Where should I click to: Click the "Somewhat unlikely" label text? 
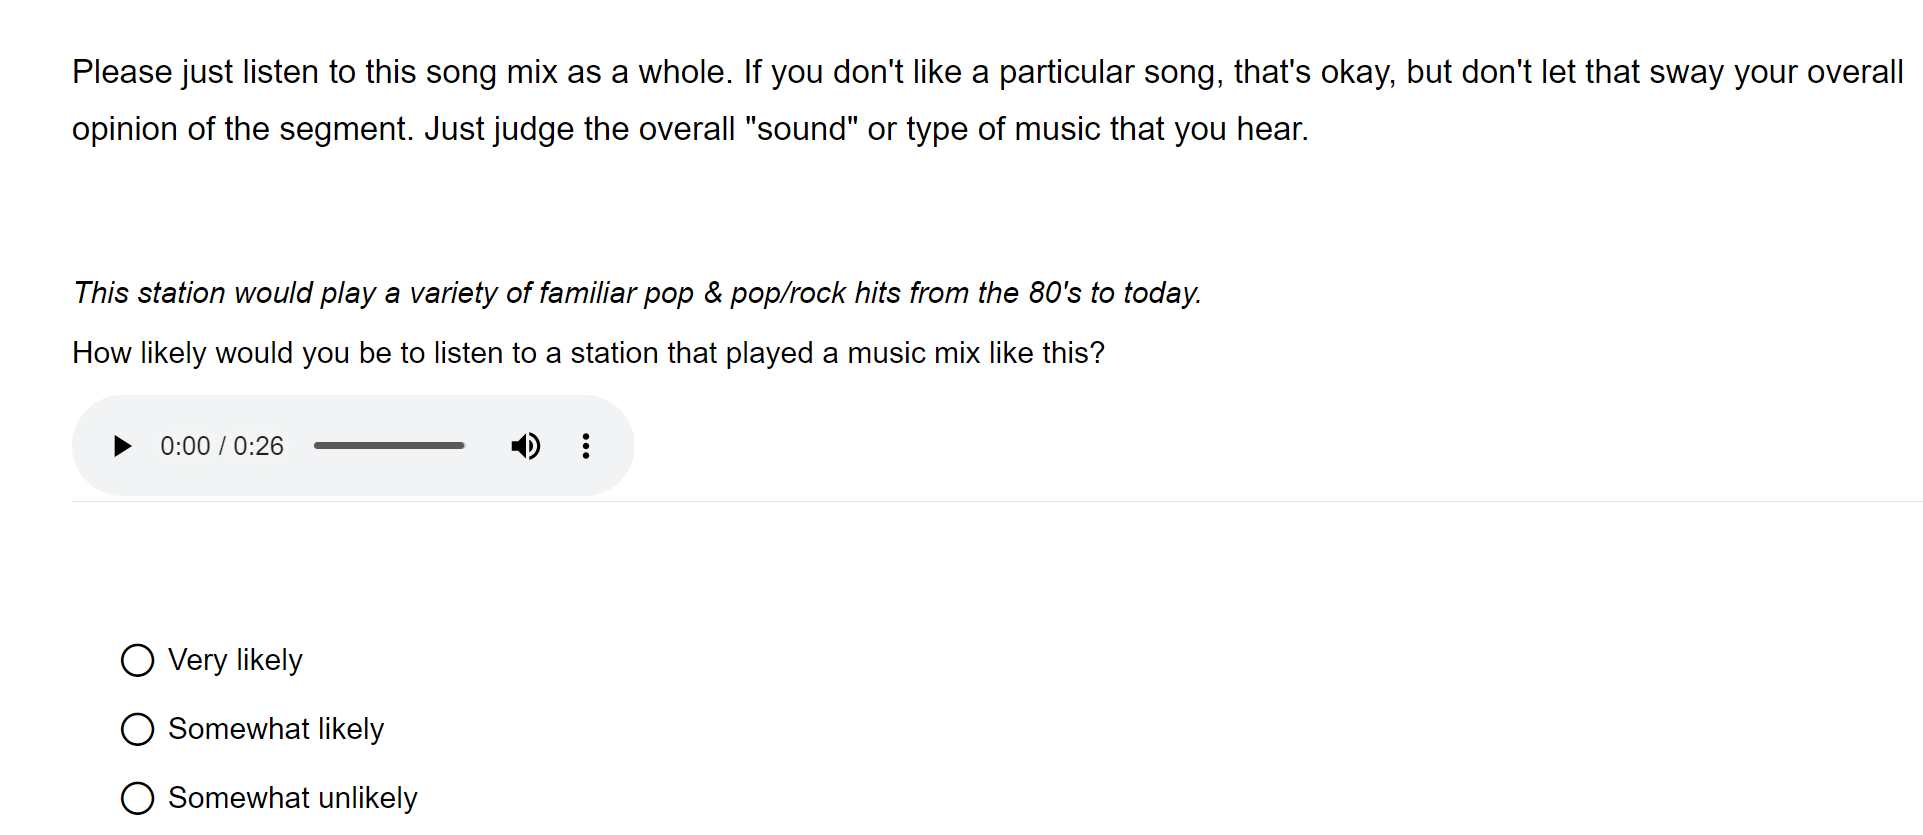click(293, 798)
